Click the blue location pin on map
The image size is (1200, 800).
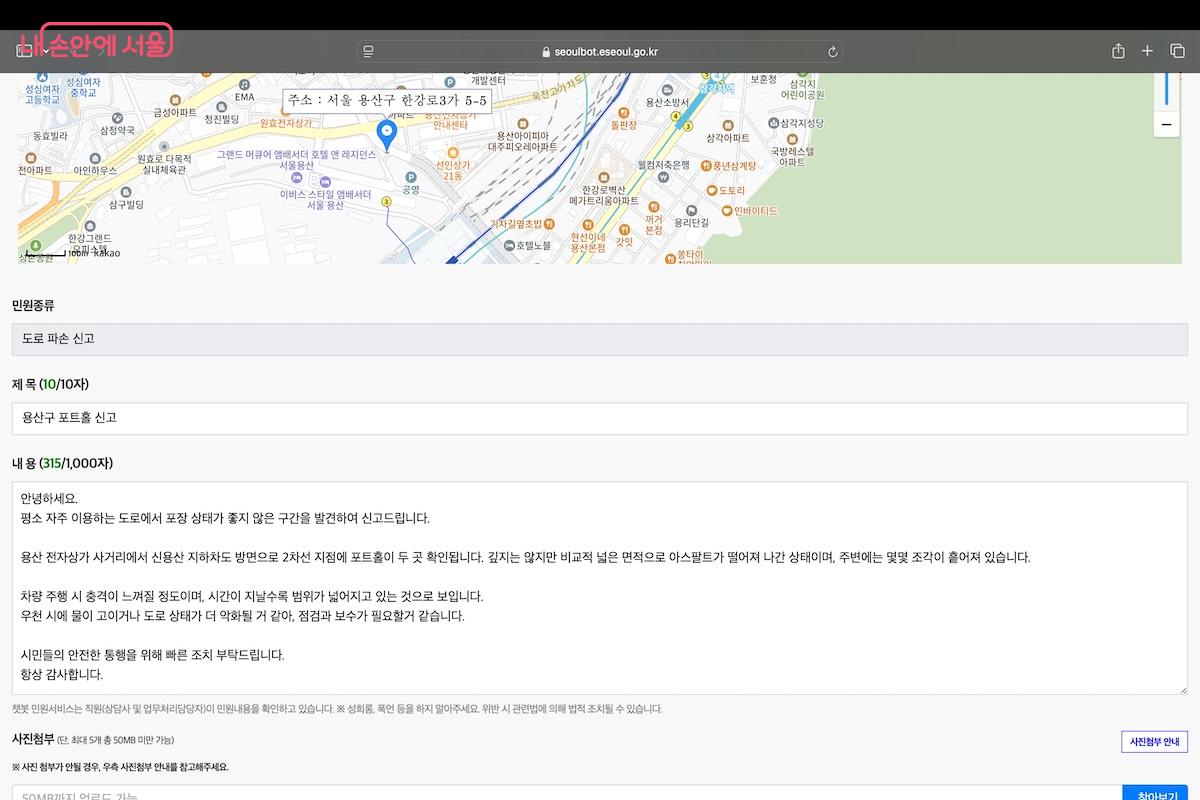385,134
